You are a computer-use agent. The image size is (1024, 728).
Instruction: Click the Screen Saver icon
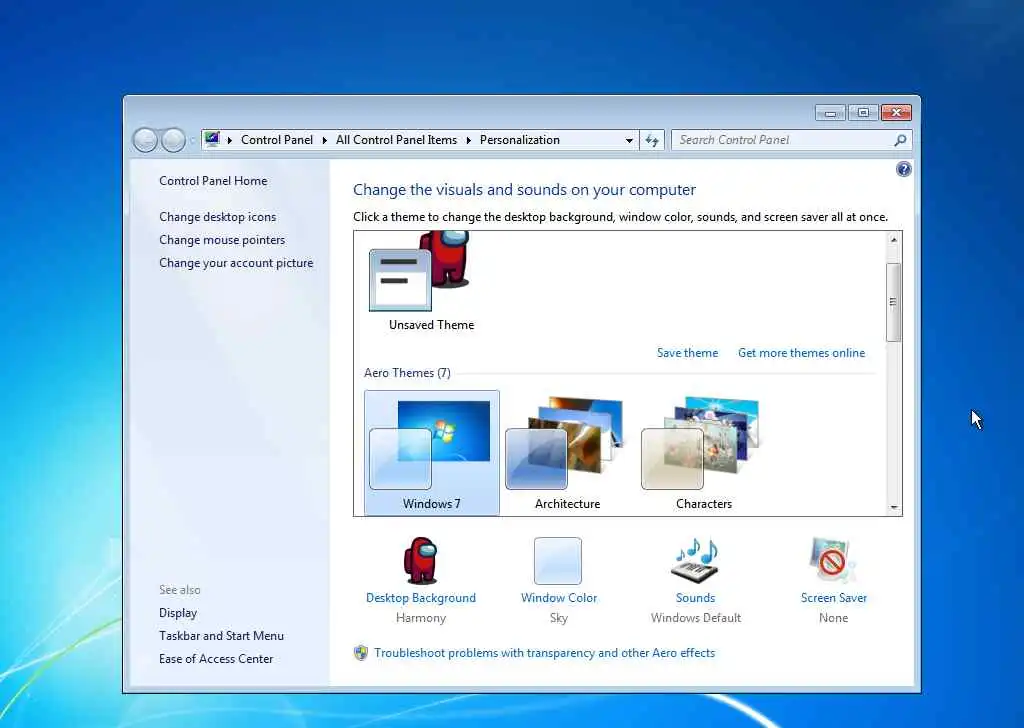coord(832,560)
